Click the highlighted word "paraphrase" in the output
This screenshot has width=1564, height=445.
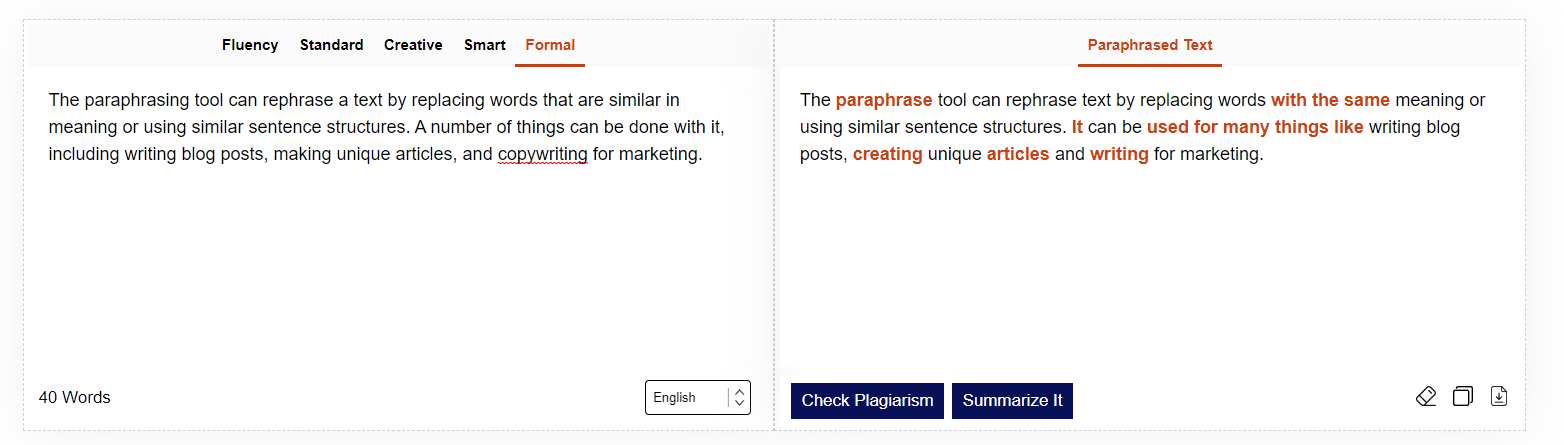tap(884, 100)
